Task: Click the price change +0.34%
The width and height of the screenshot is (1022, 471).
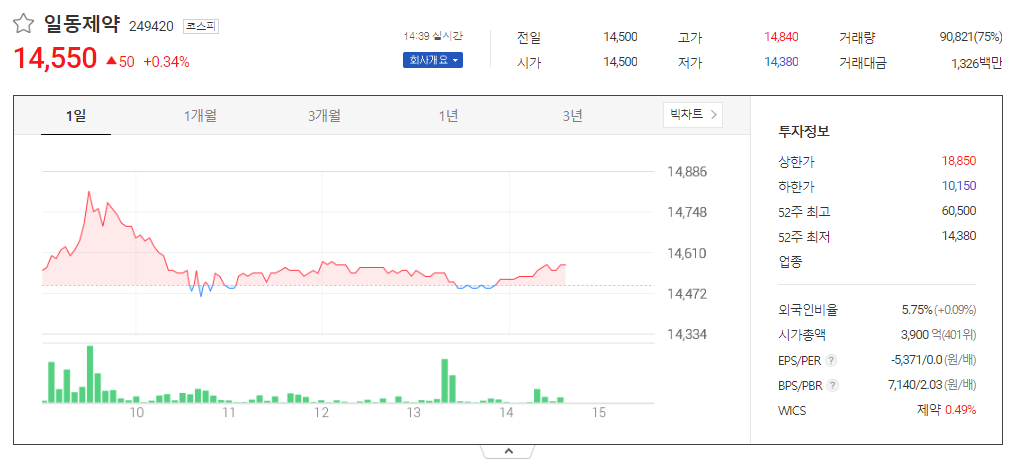Action: point(166,62)
